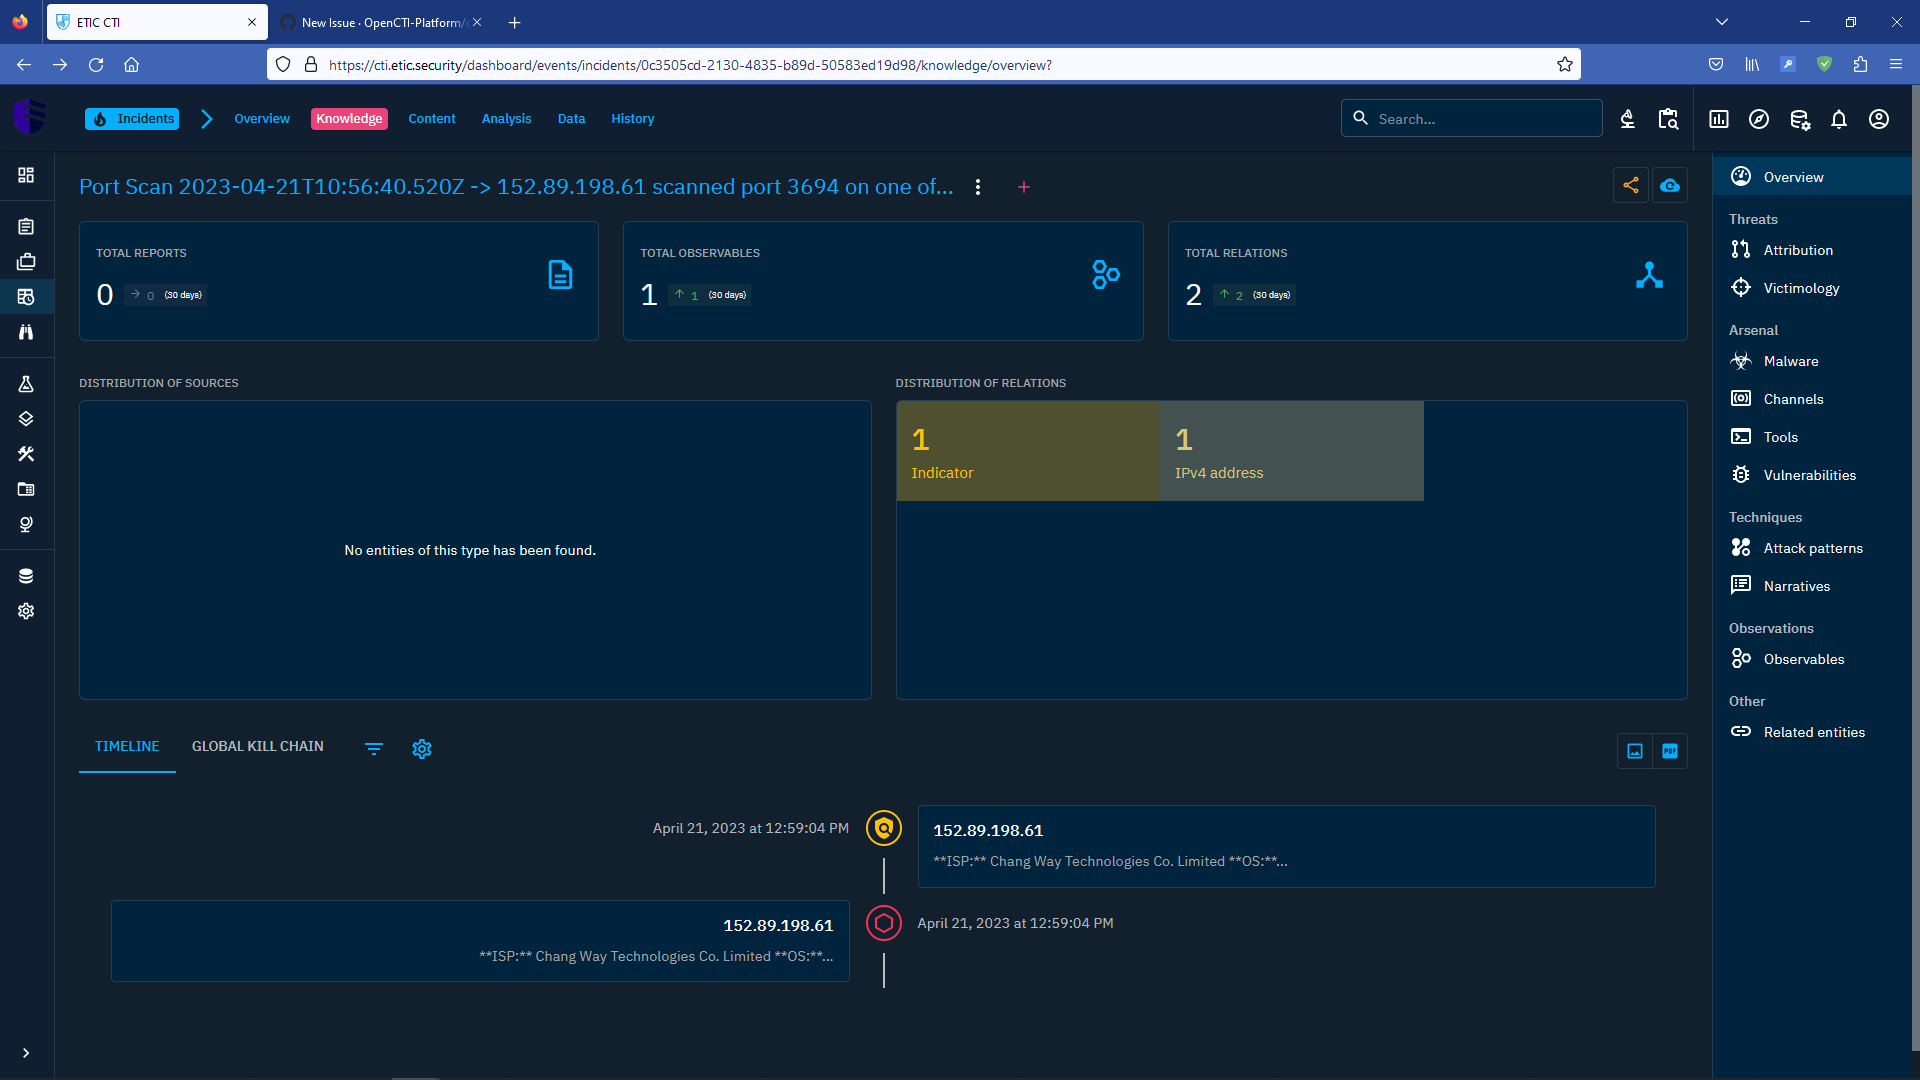This screenshot has height=1080, width=1920.
Task: Click the share icon next to incident title
Action: pyautogui.click(x=1630, y=185)
